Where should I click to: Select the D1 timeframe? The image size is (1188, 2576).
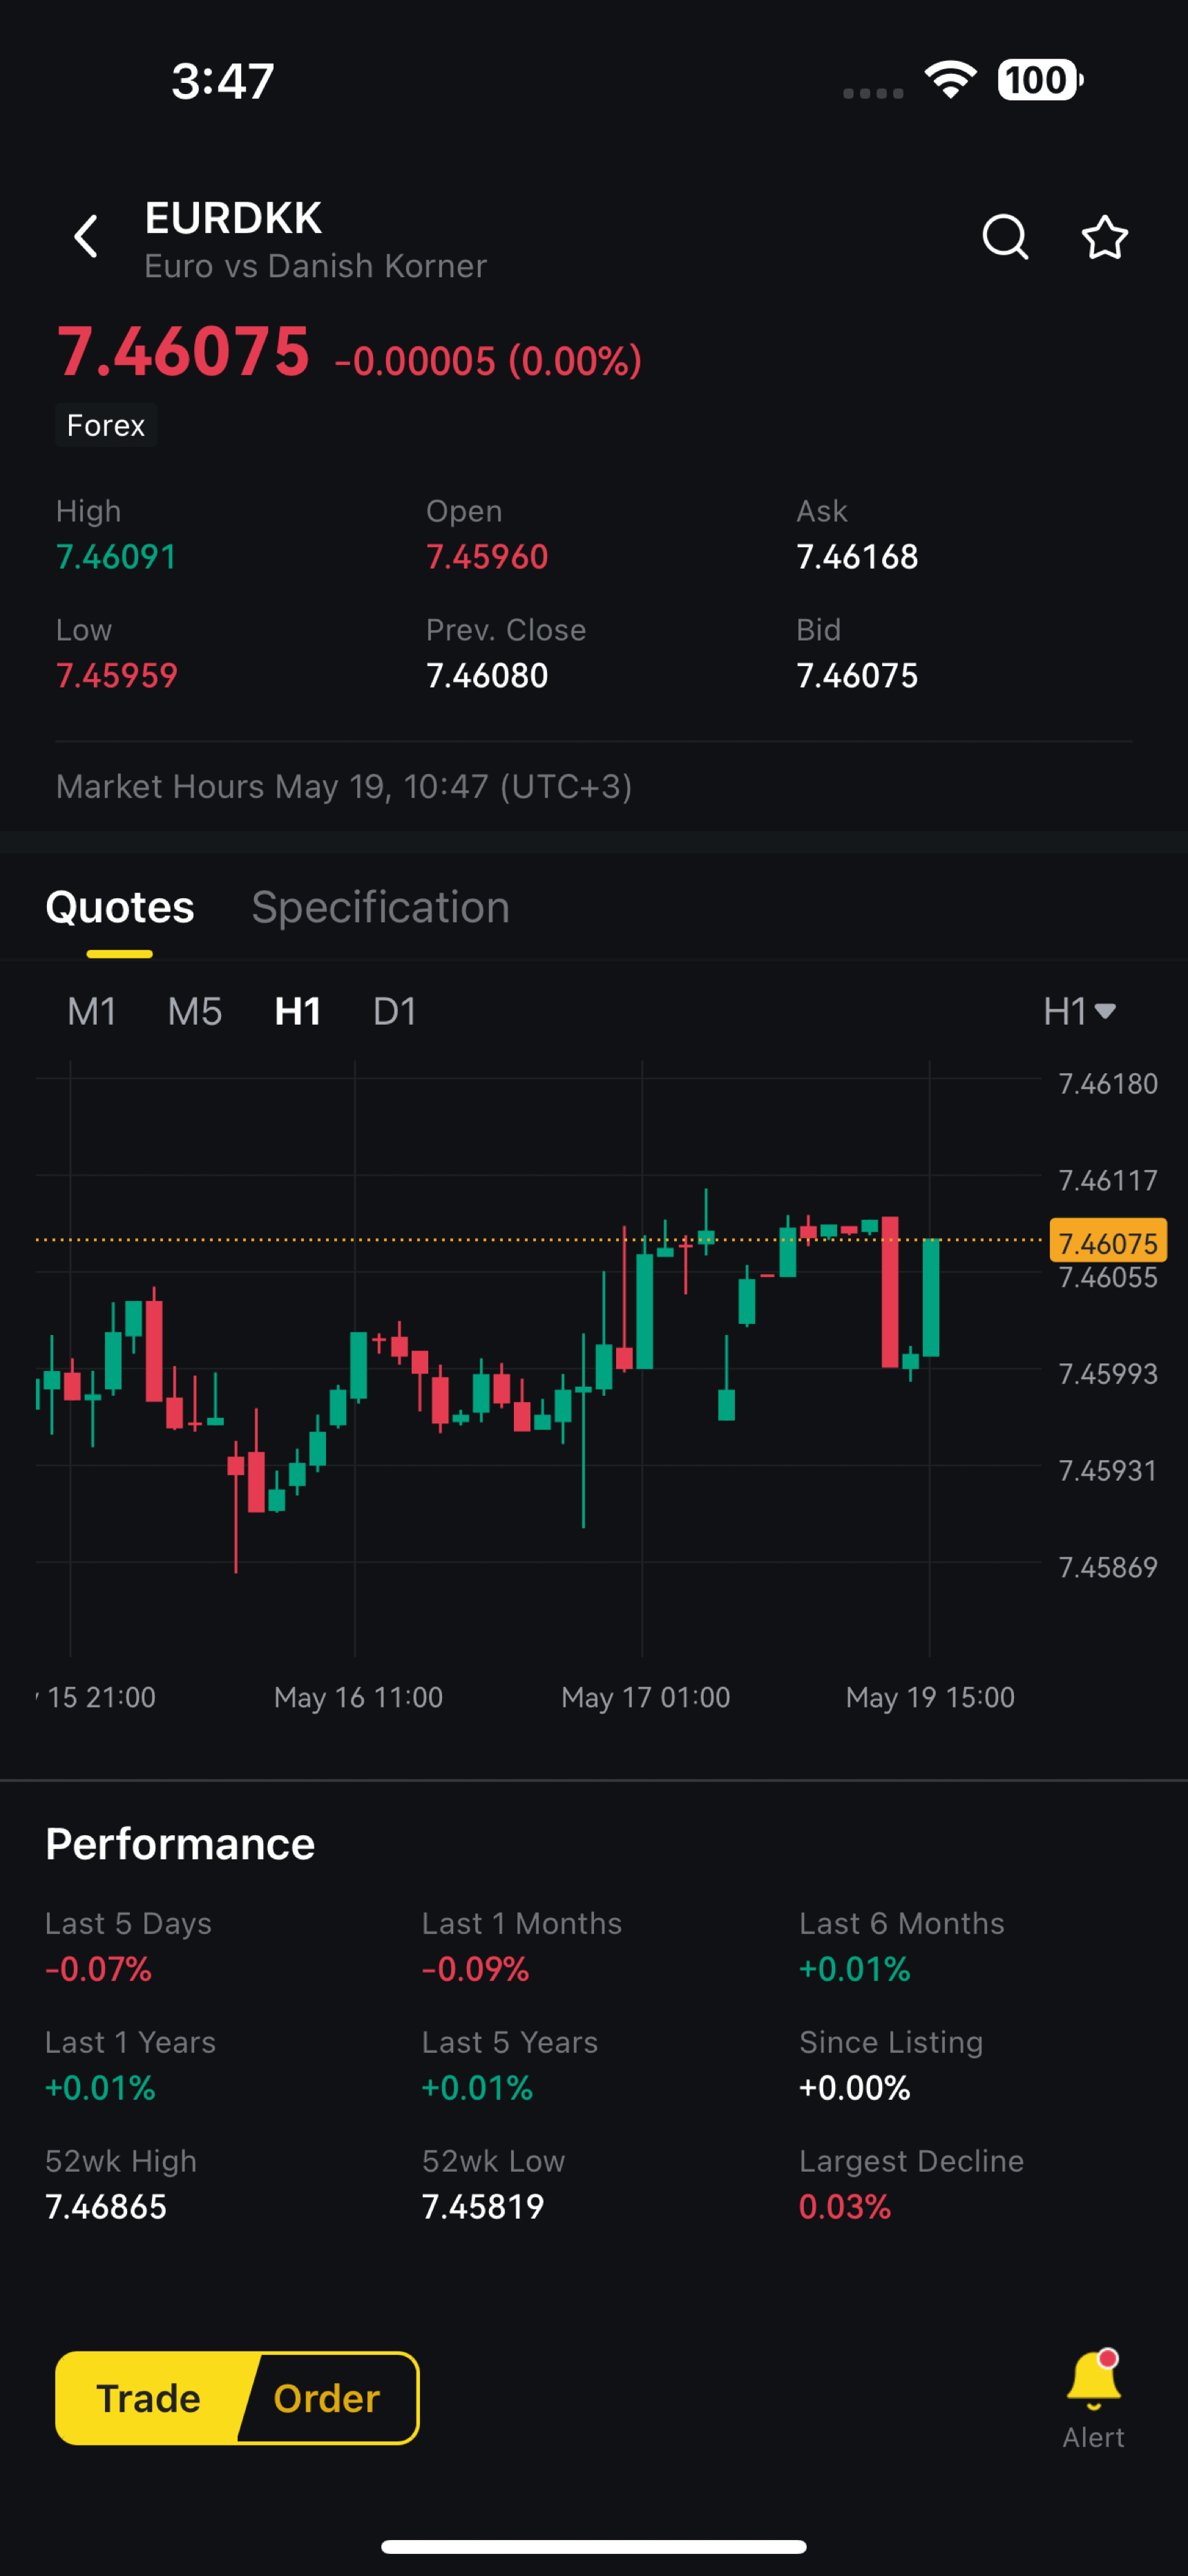pos(394,1011)
